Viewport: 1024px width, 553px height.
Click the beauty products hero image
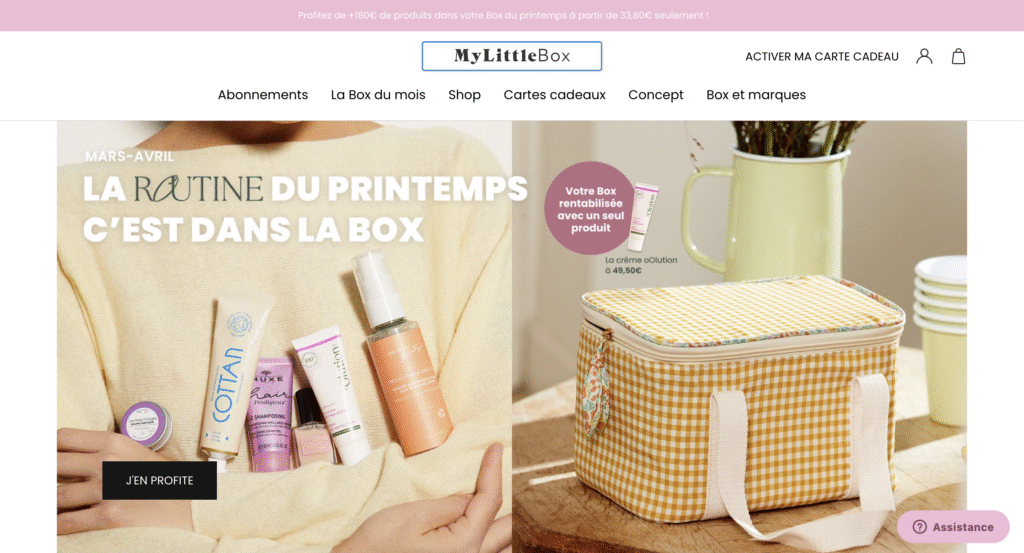(x=284, y=337)
